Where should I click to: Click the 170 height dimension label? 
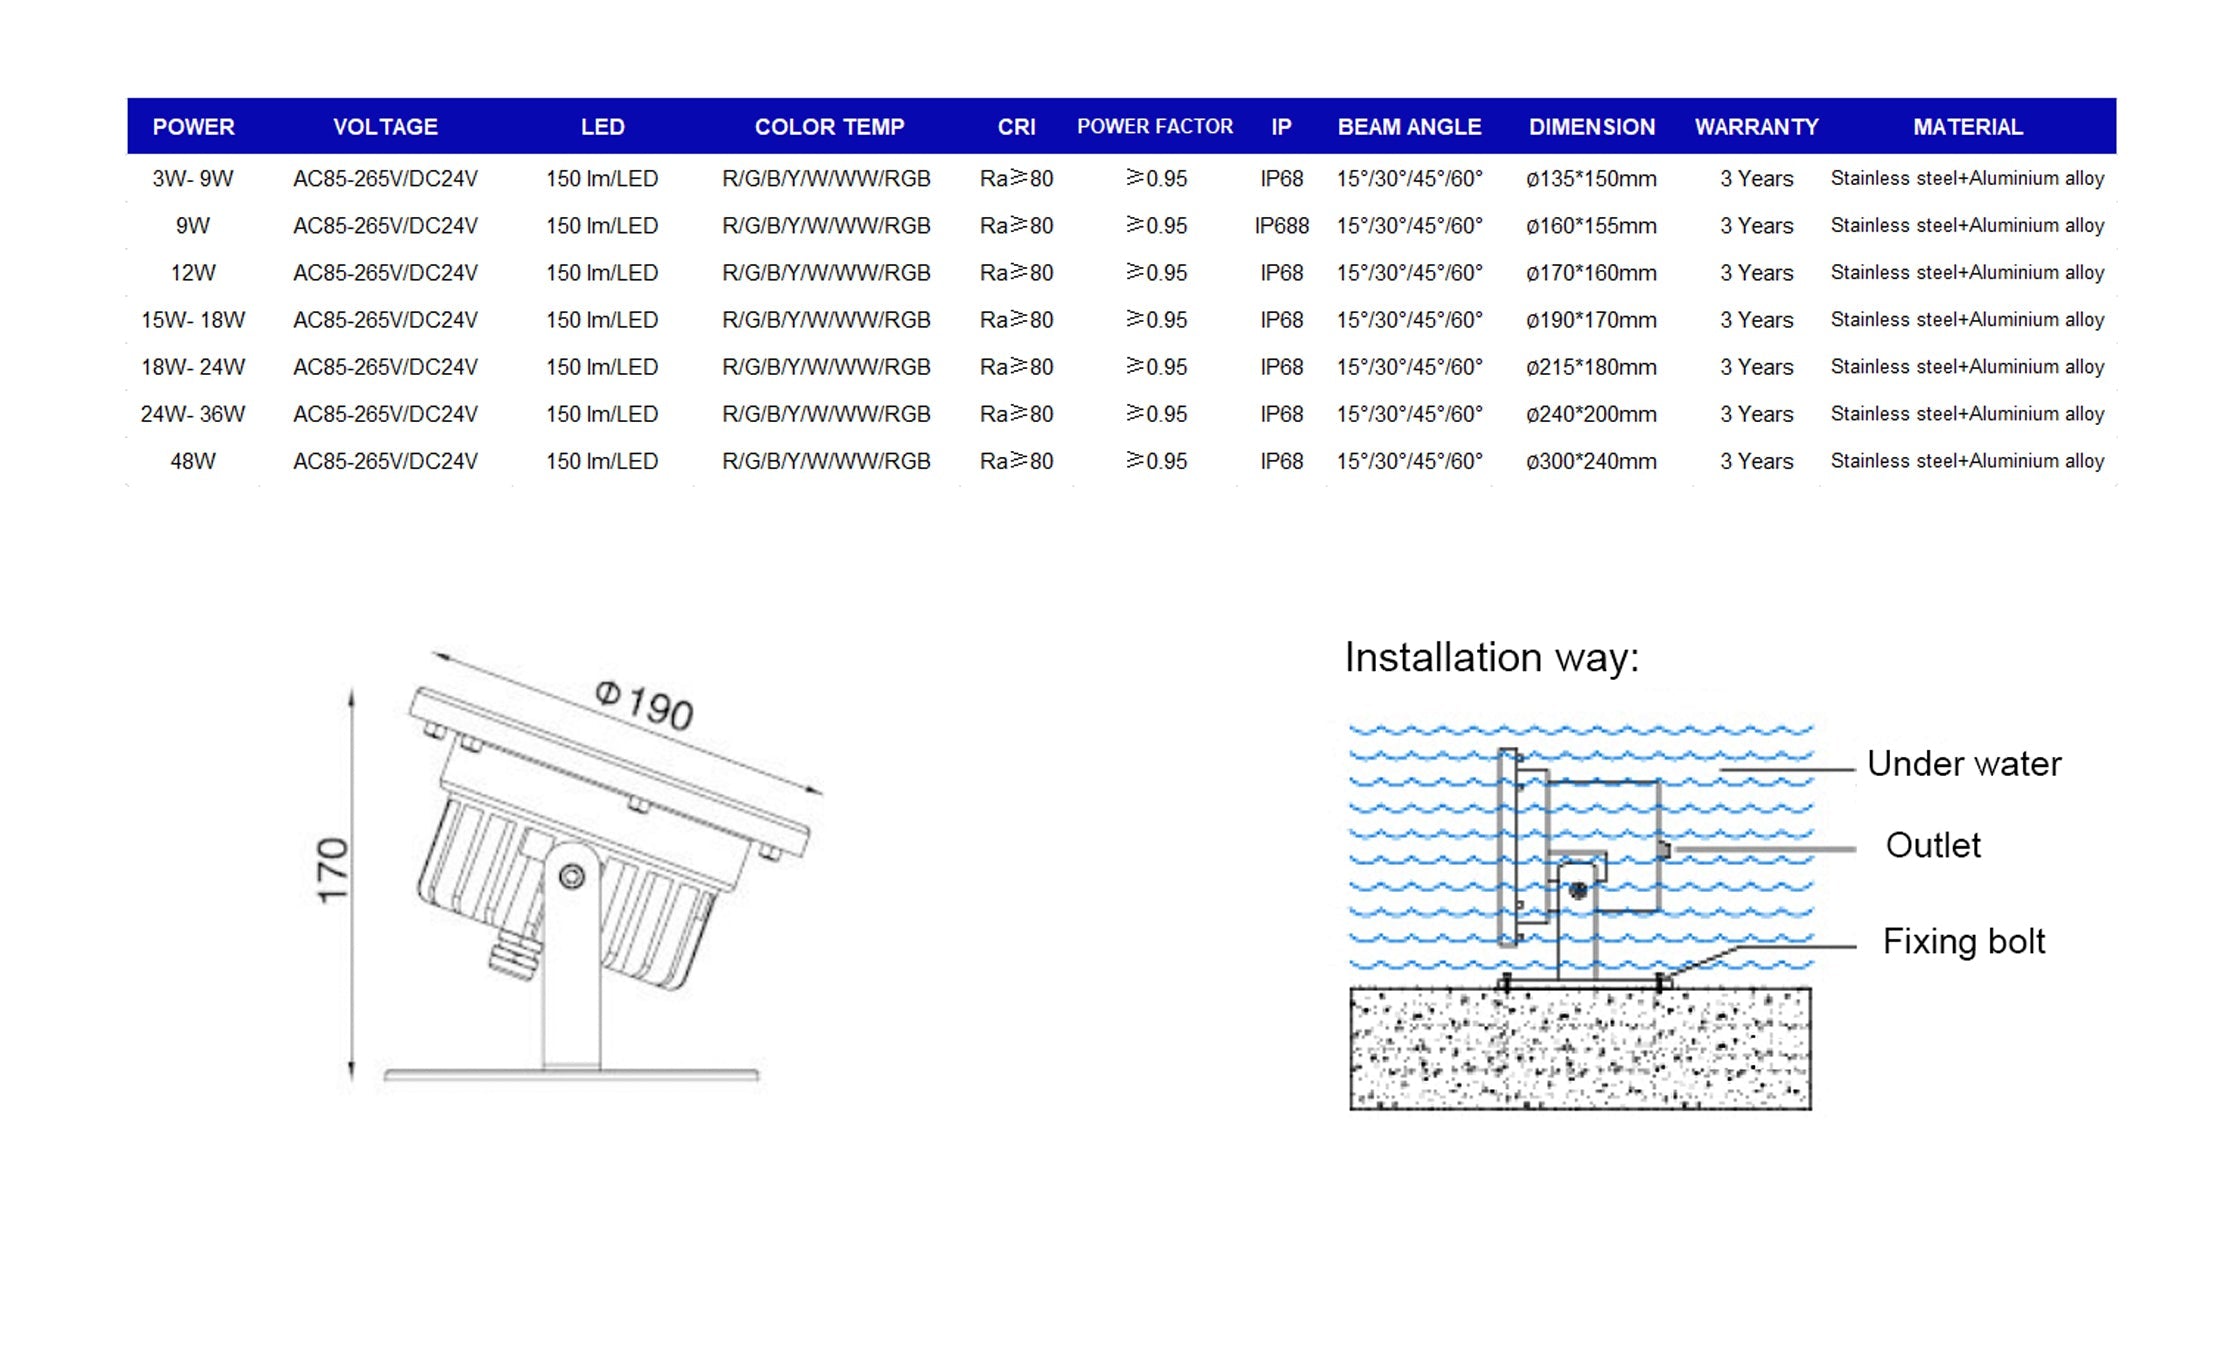coord(332,870)
